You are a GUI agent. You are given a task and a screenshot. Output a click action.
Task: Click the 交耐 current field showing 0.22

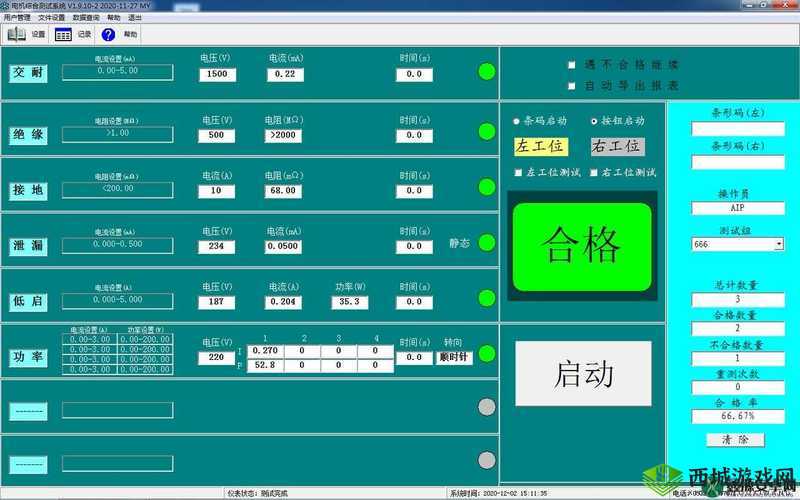point(285,74)
